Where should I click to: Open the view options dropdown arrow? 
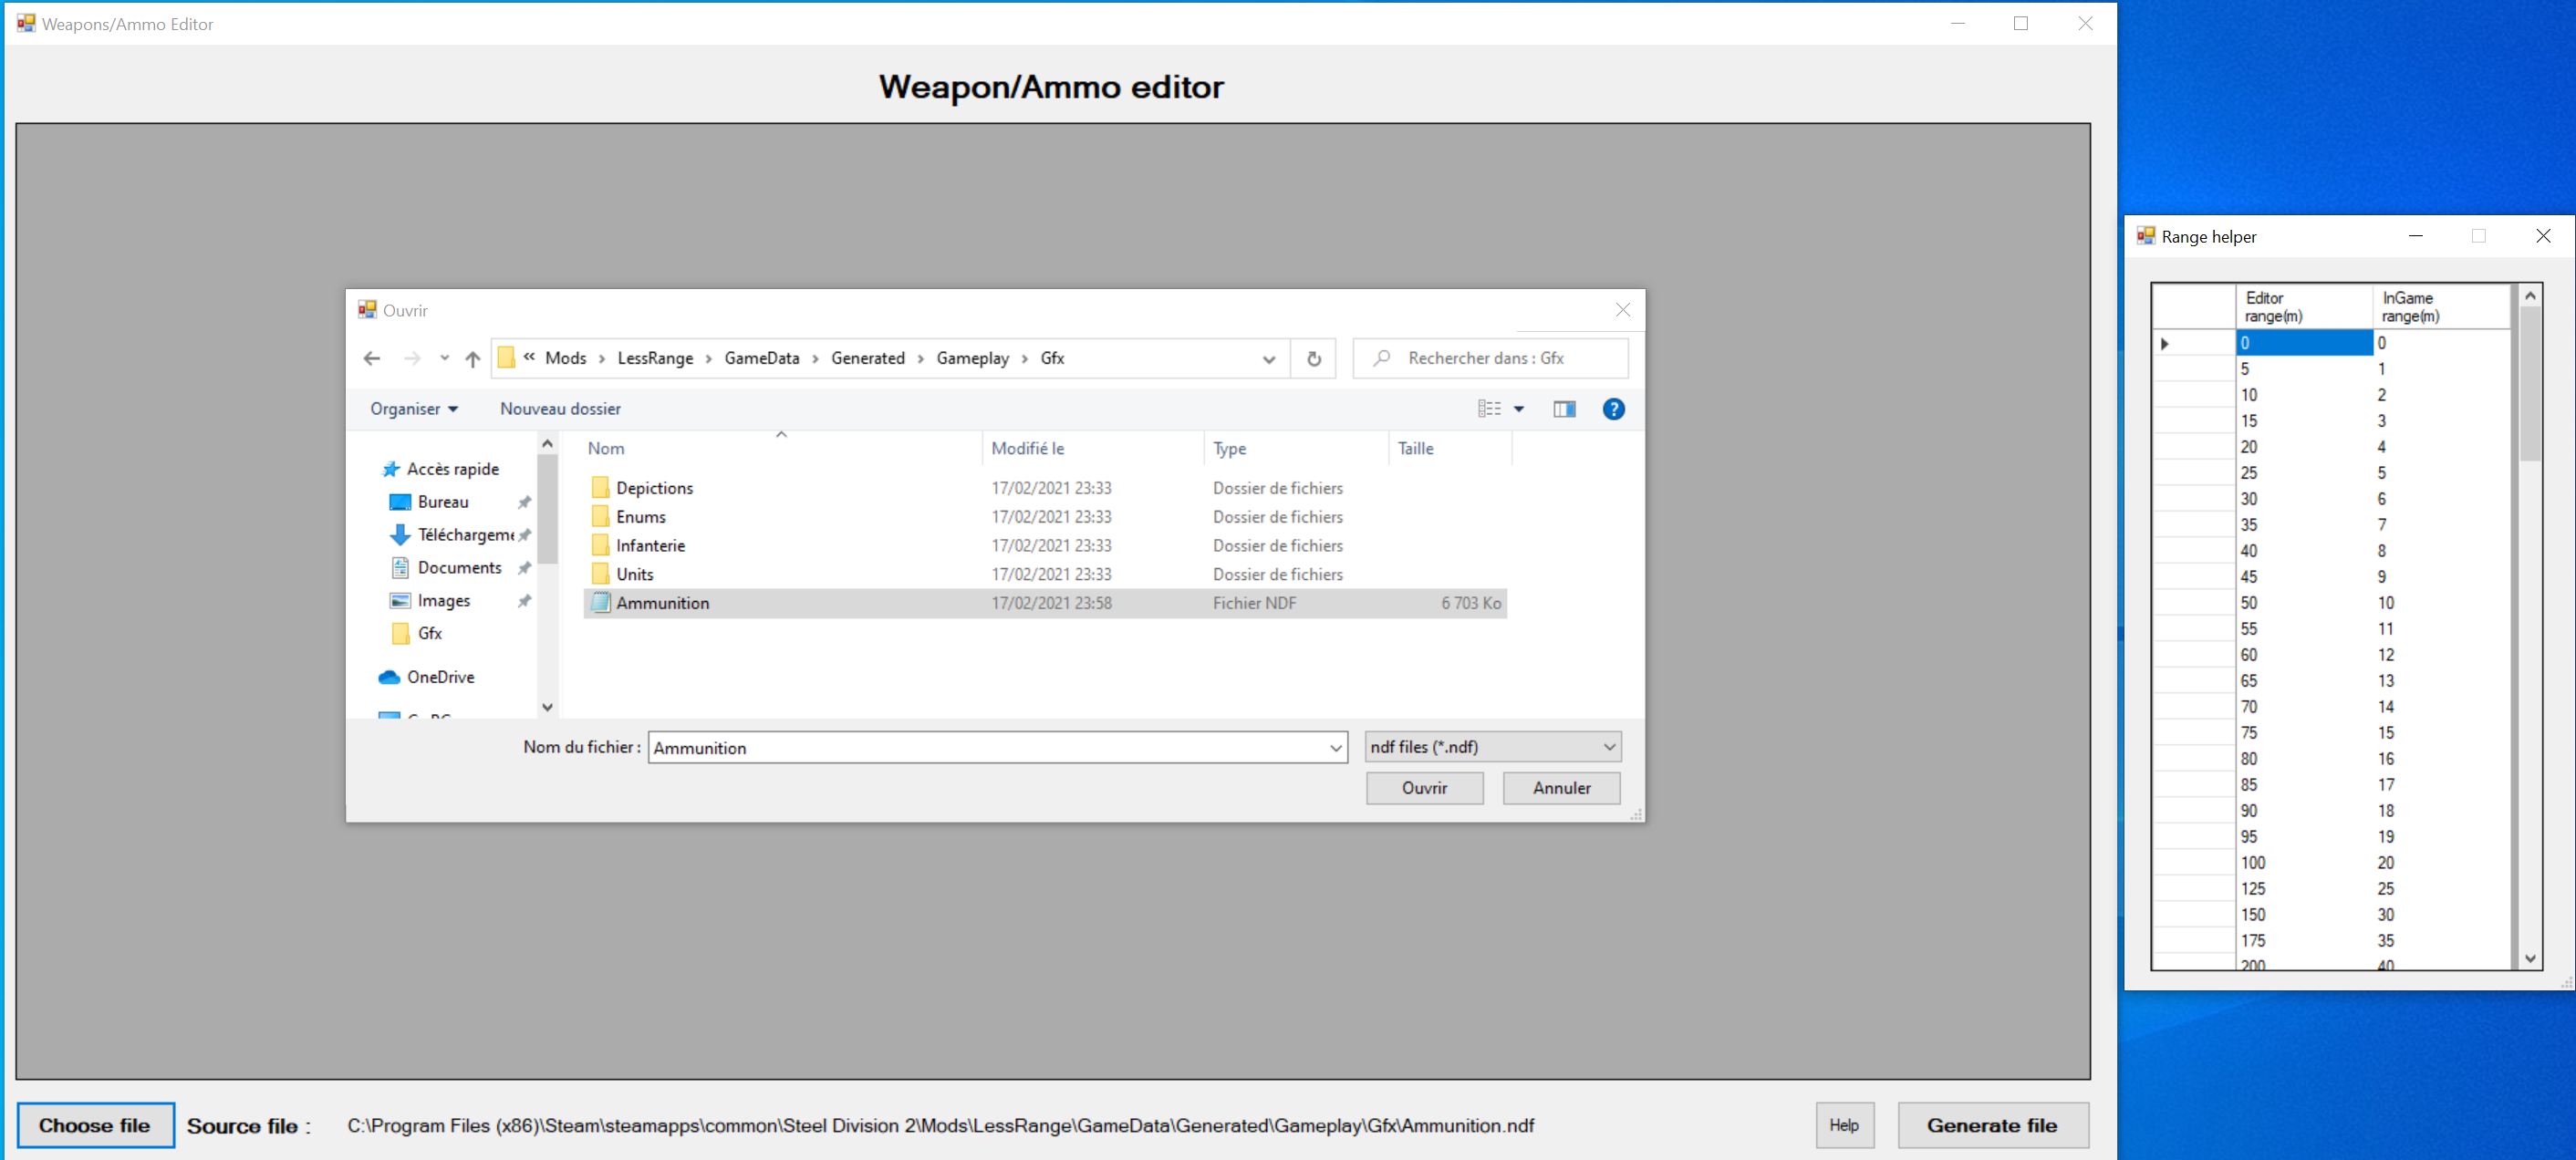1518,409
